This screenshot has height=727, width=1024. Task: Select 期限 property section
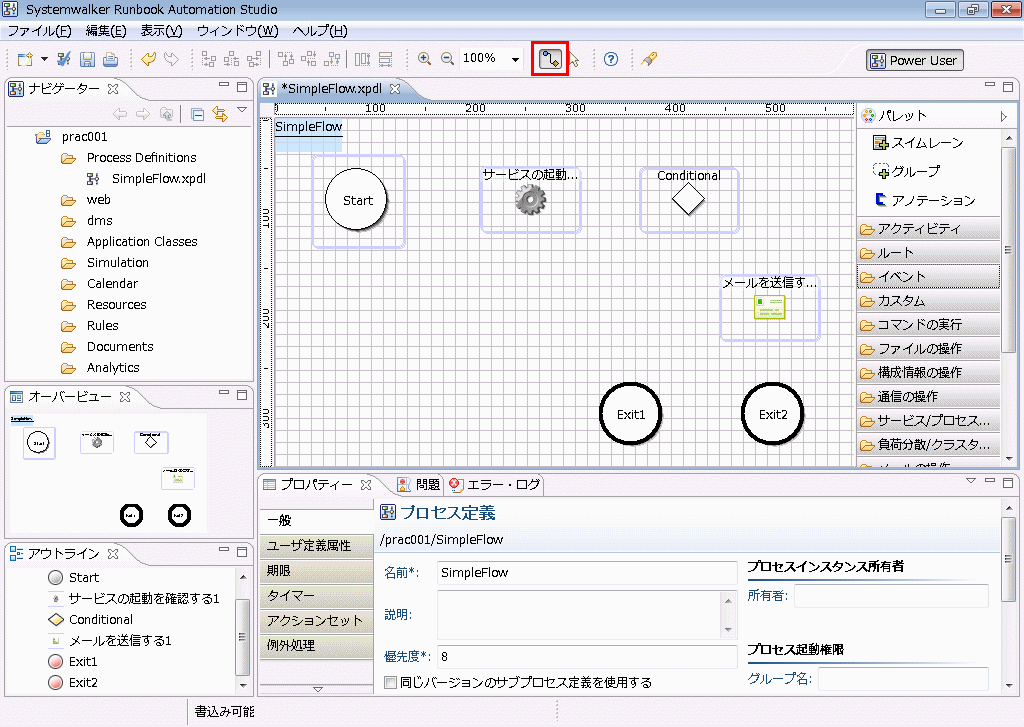pyautogui.click(x=317, y=570)
